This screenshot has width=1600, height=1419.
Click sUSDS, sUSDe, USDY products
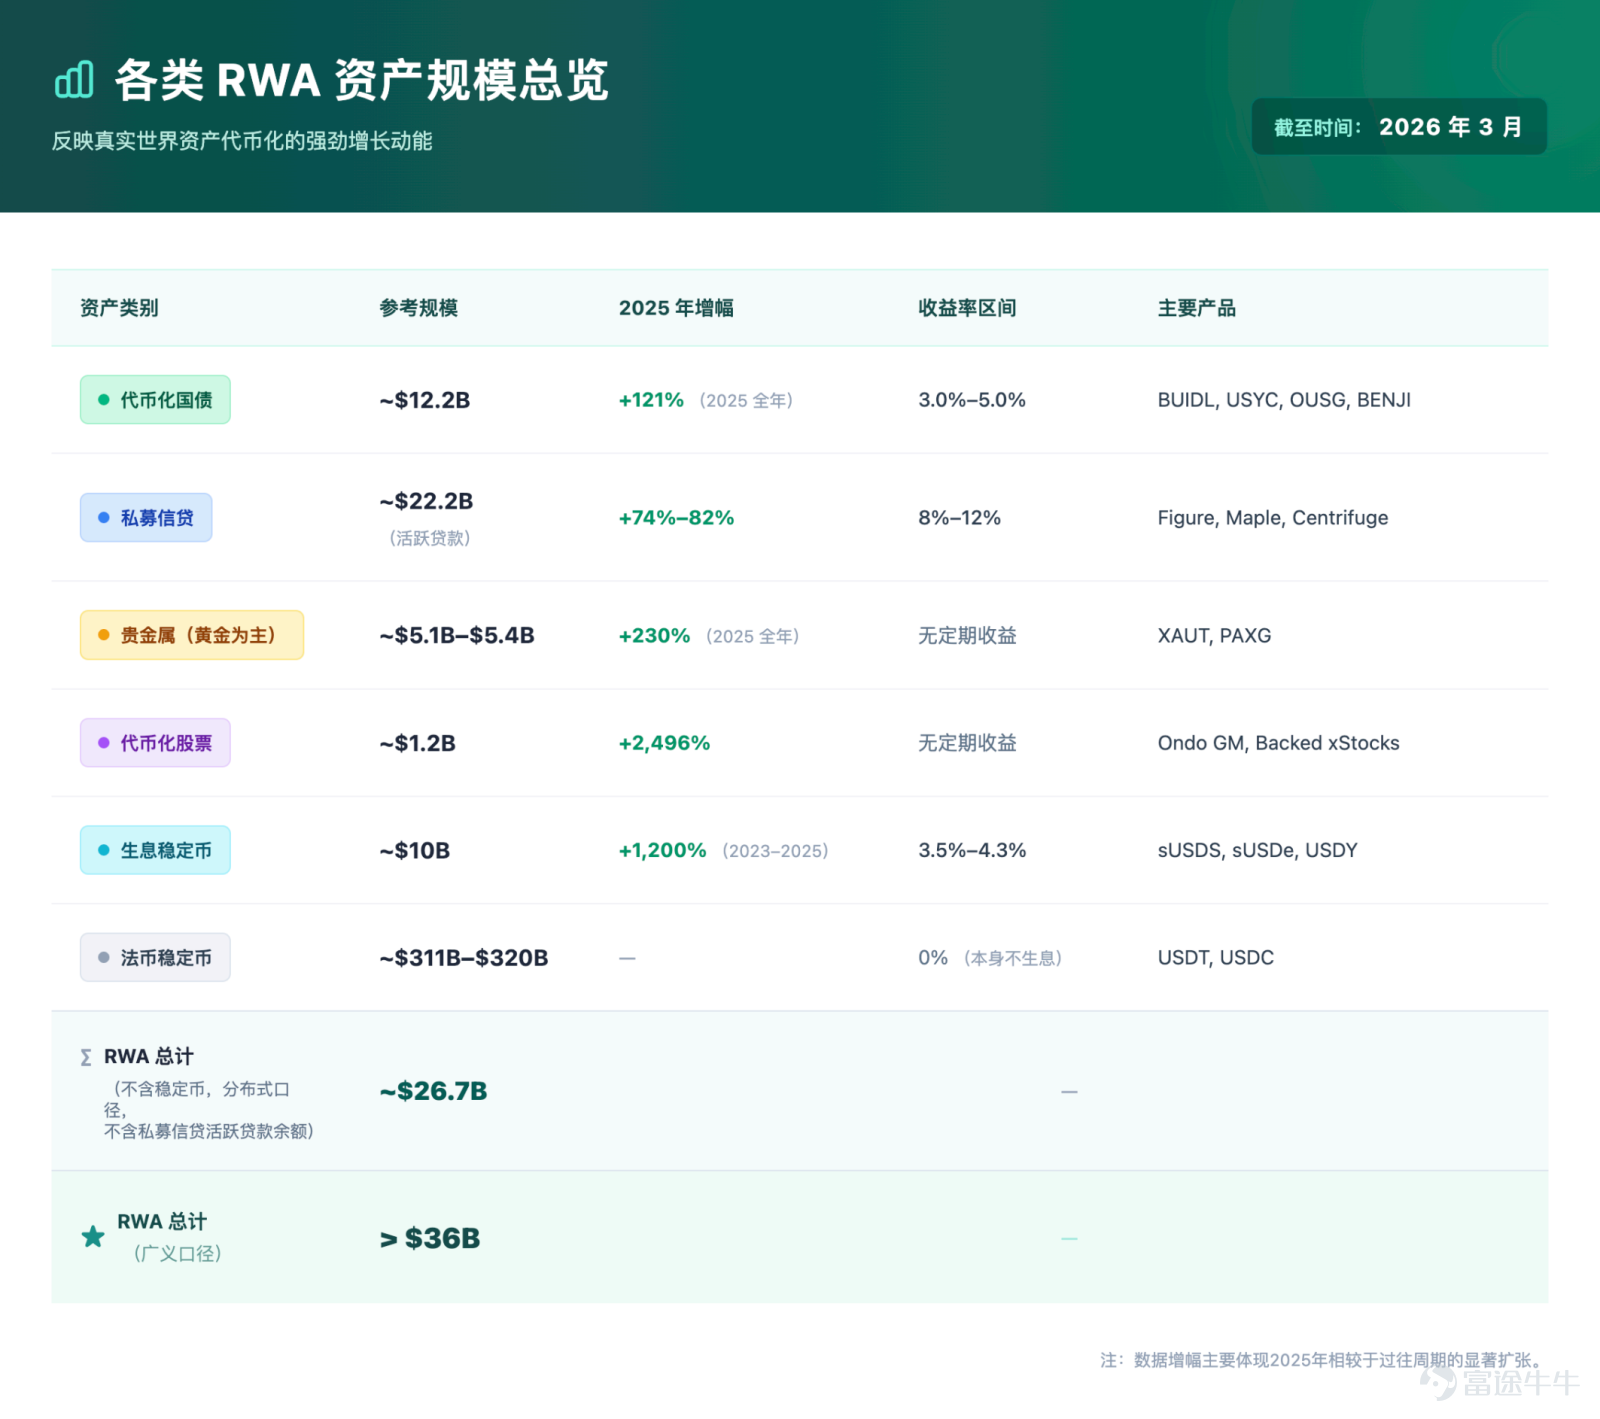[1257, 850]
